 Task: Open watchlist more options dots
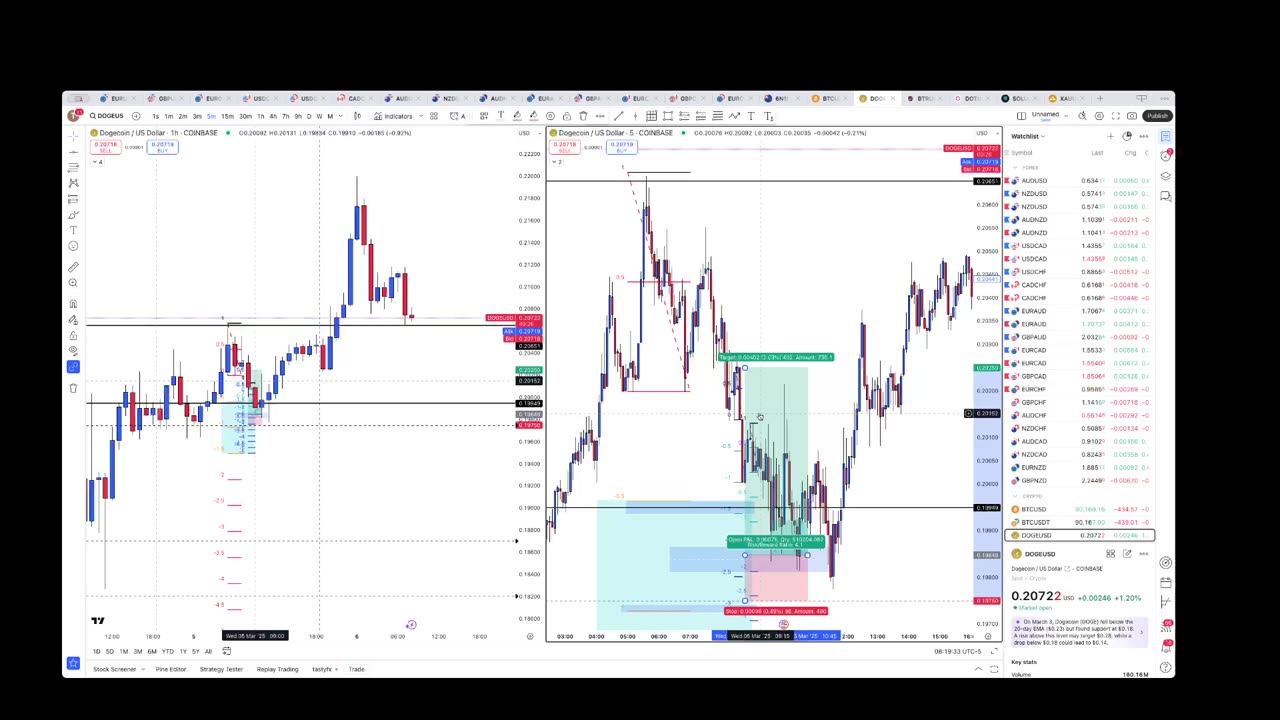pos(1144,136)
